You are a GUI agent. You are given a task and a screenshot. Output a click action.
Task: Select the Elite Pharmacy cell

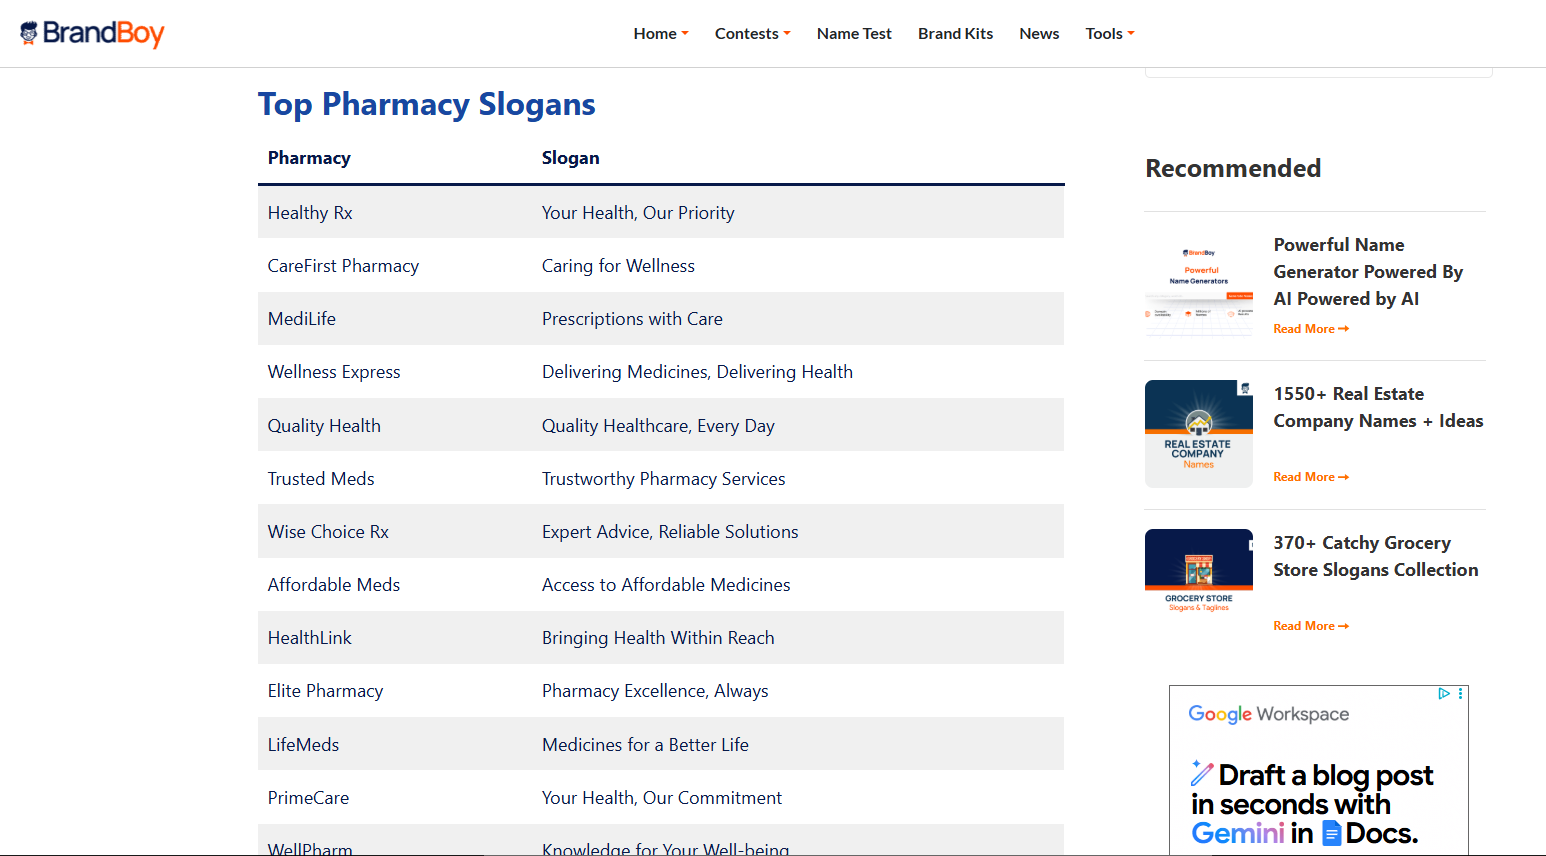325,691
